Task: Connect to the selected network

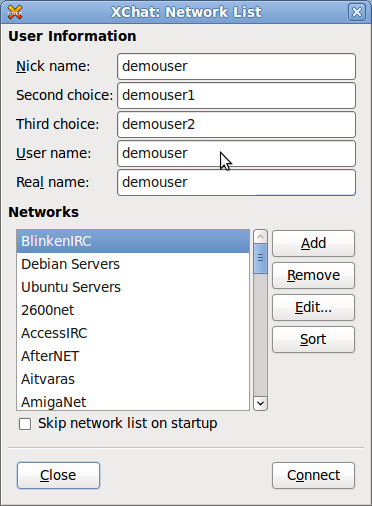Action: coord(313,475)
